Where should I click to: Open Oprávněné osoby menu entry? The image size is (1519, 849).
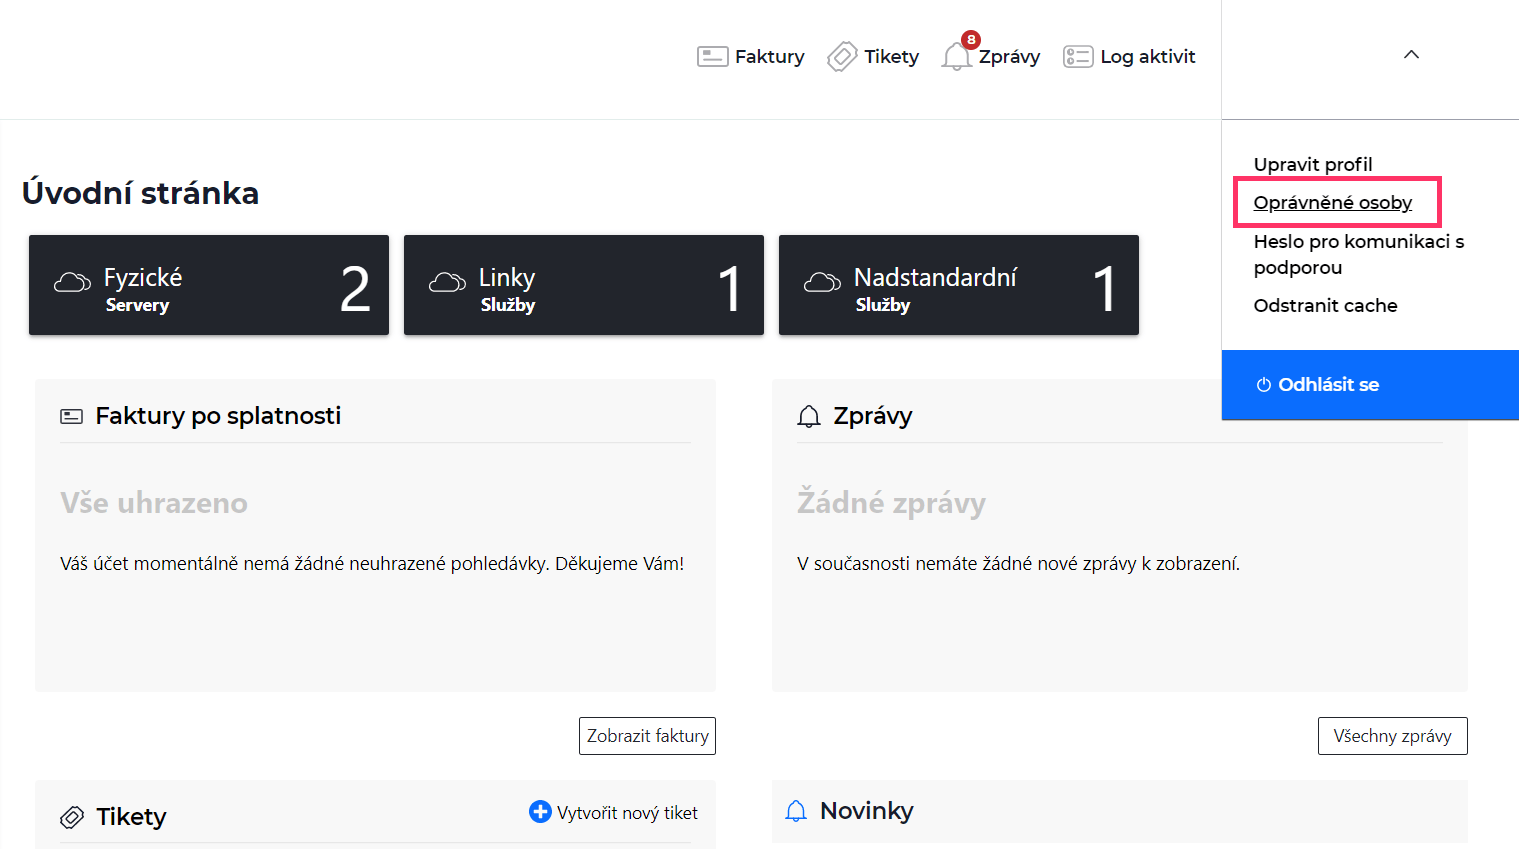pos(1333,203)
